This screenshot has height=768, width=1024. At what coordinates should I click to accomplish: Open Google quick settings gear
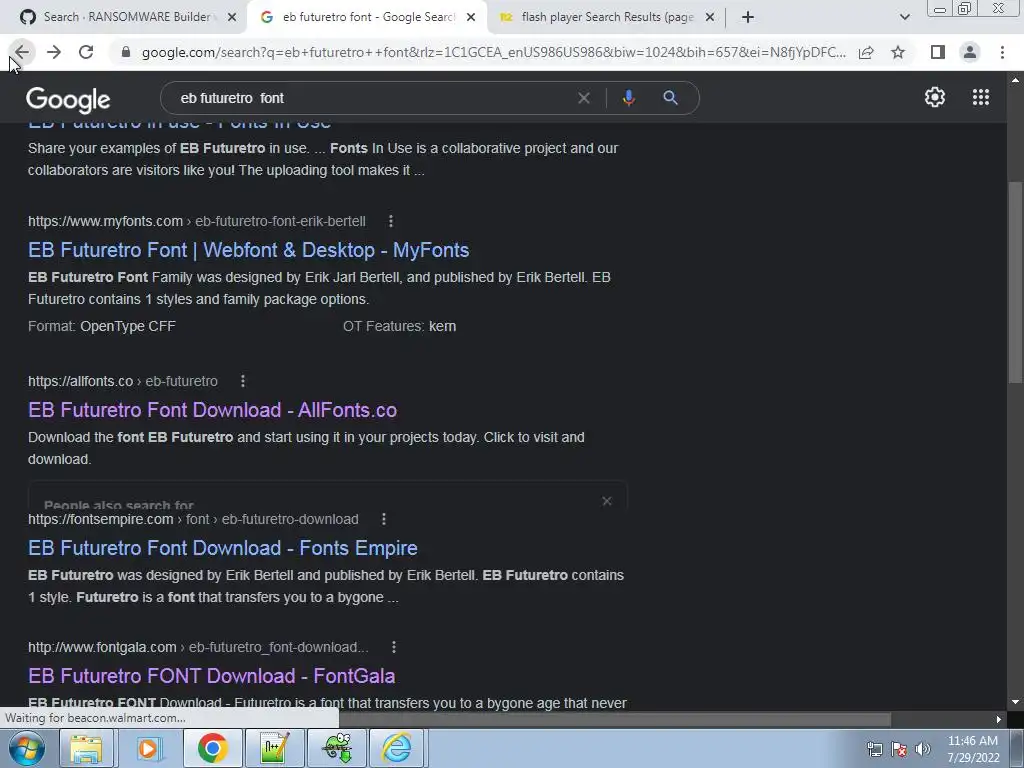935,97
